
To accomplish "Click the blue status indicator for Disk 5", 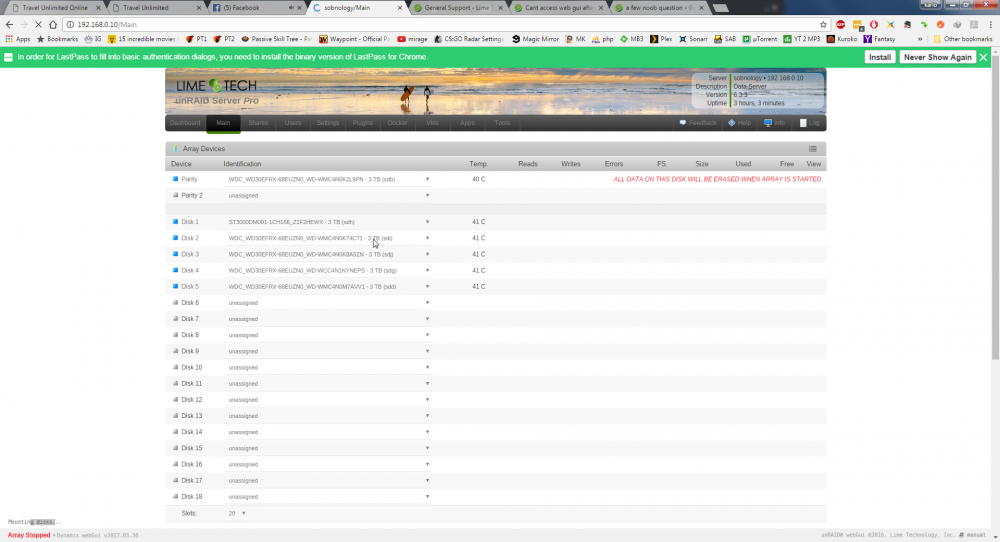I will tap(175, 286).
